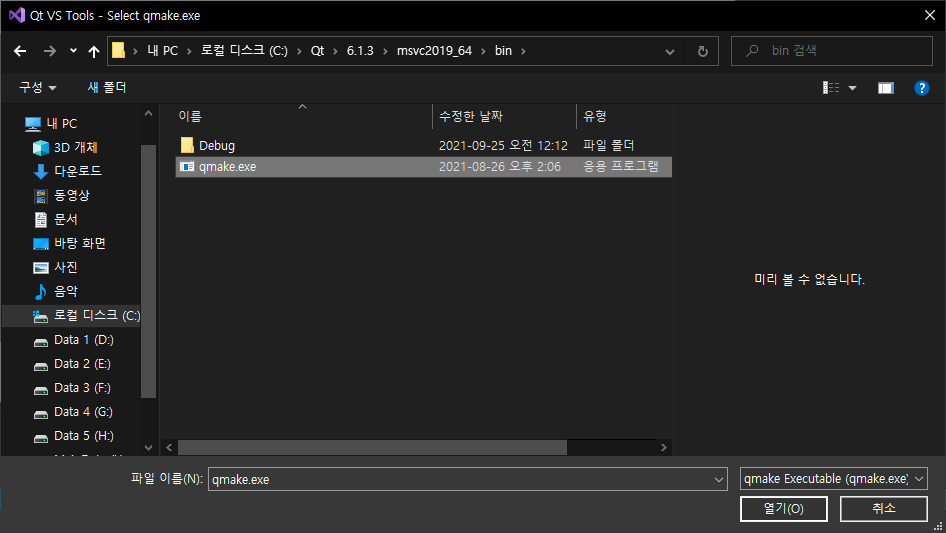
Task: Select '6.1.3' breadcrumb in address bar
Action: [x=360, y=51]
